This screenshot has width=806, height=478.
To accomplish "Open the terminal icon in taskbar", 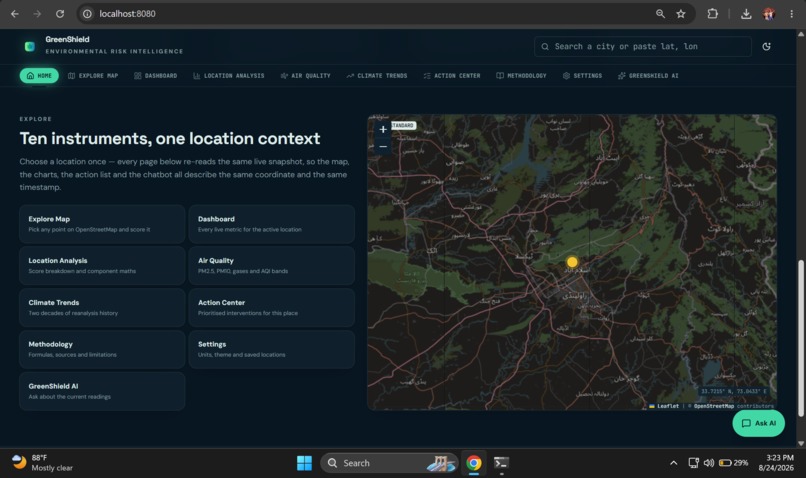I will point(501,463).
